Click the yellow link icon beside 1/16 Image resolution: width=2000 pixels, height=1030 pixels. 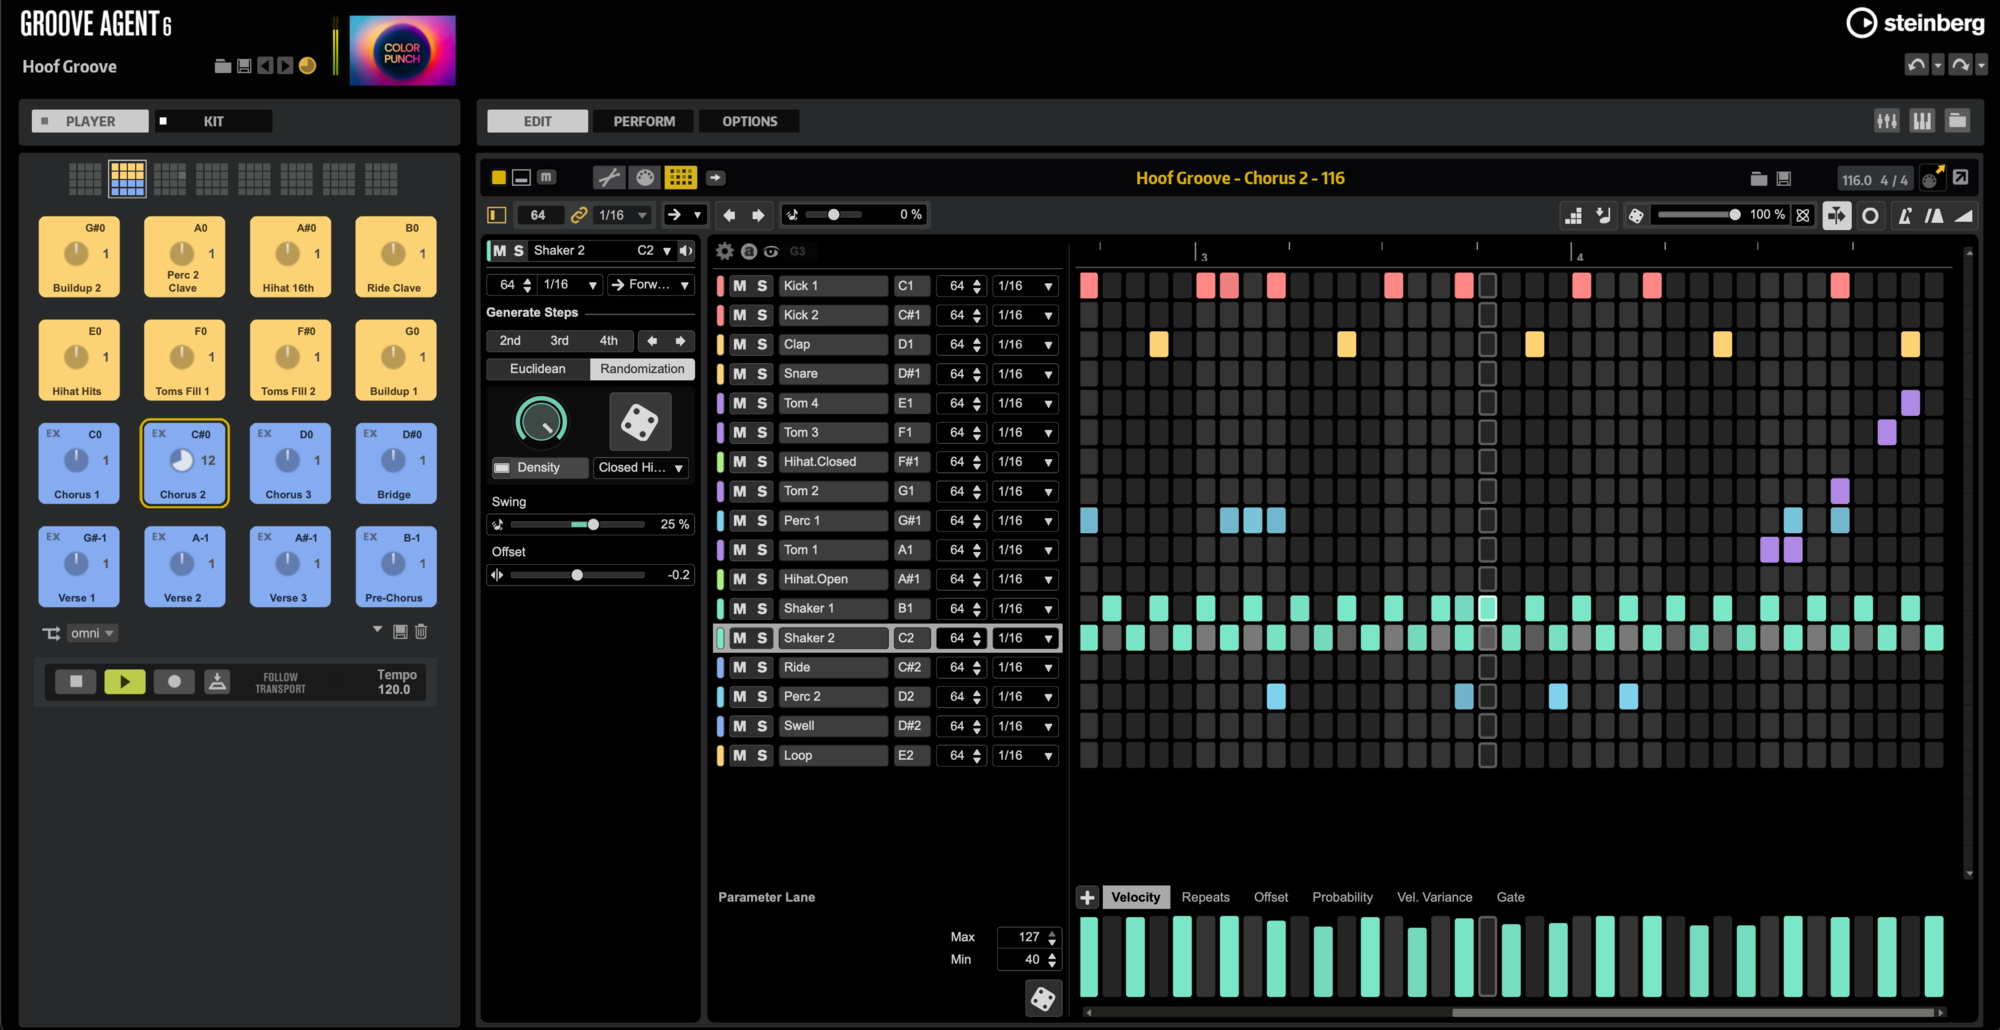tap(579, 215)
